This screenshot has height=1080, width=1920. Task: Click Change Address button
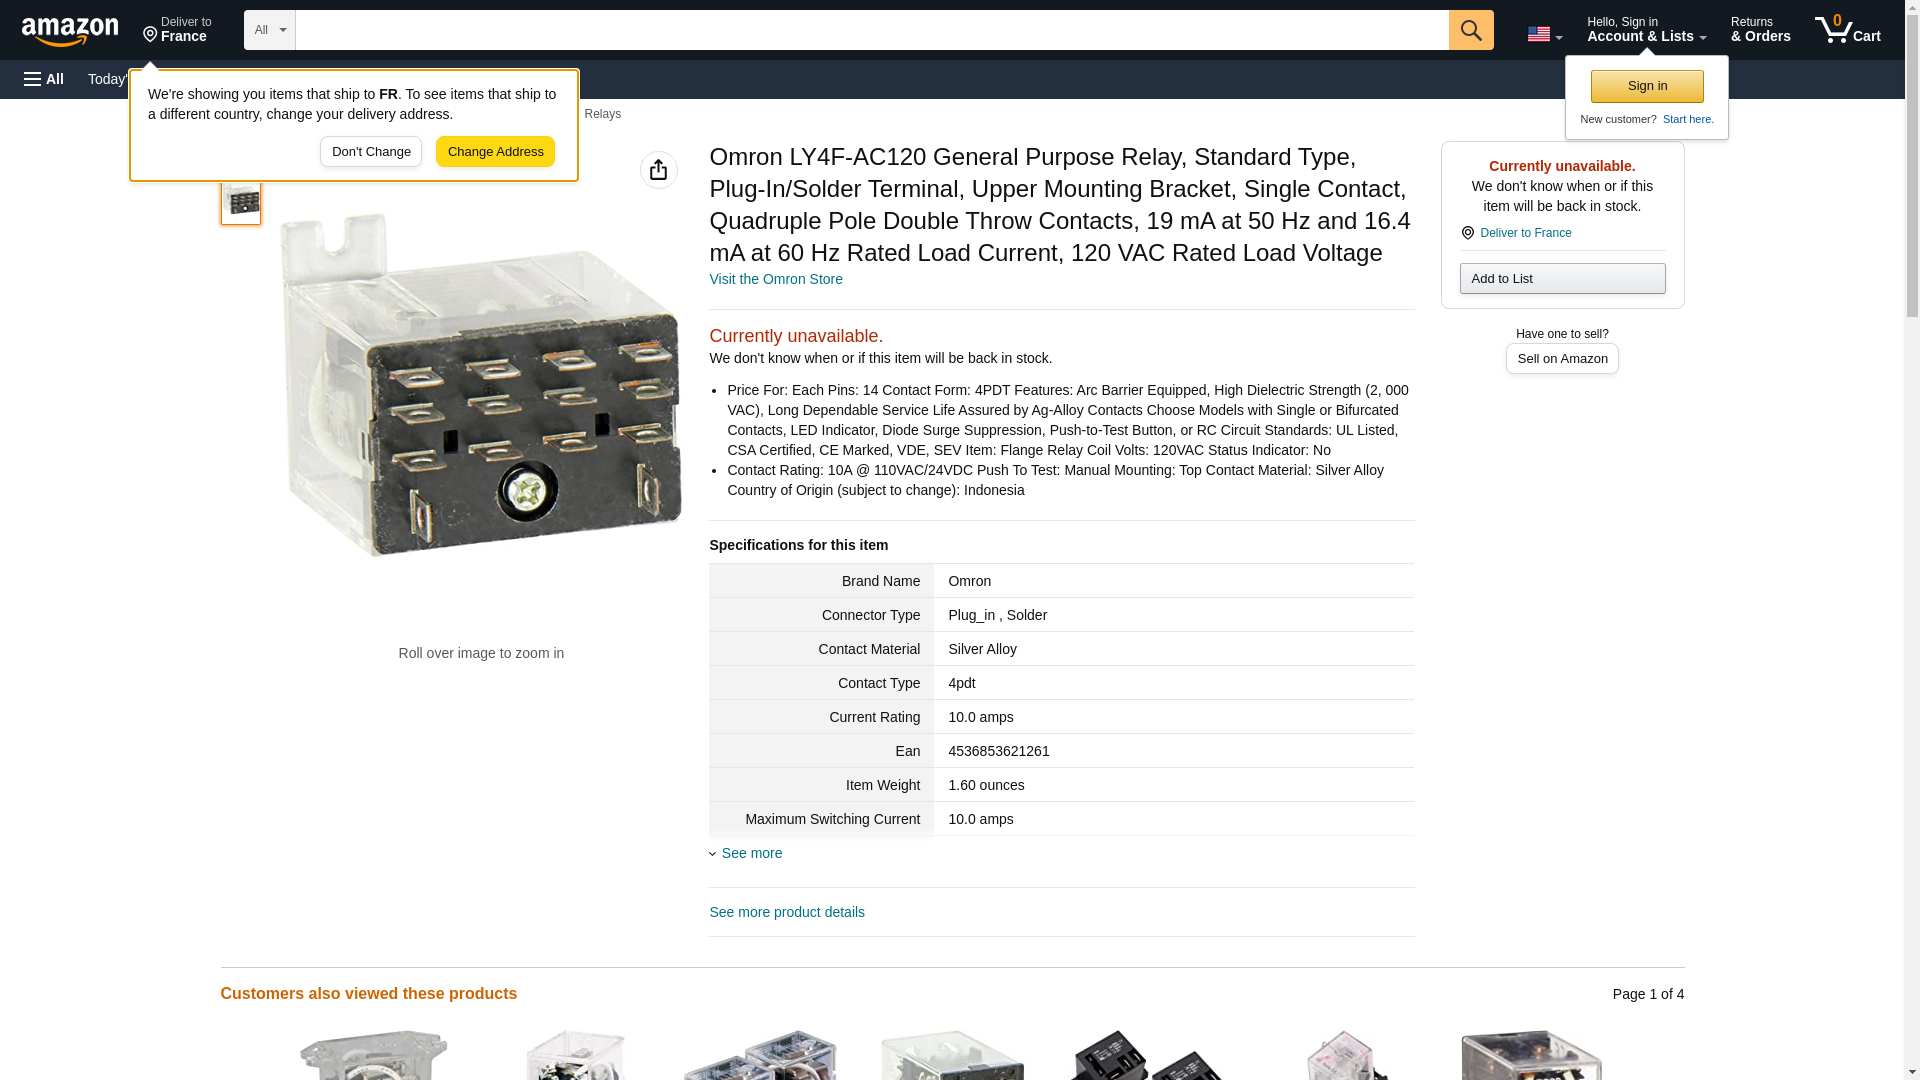pos(495,152)
